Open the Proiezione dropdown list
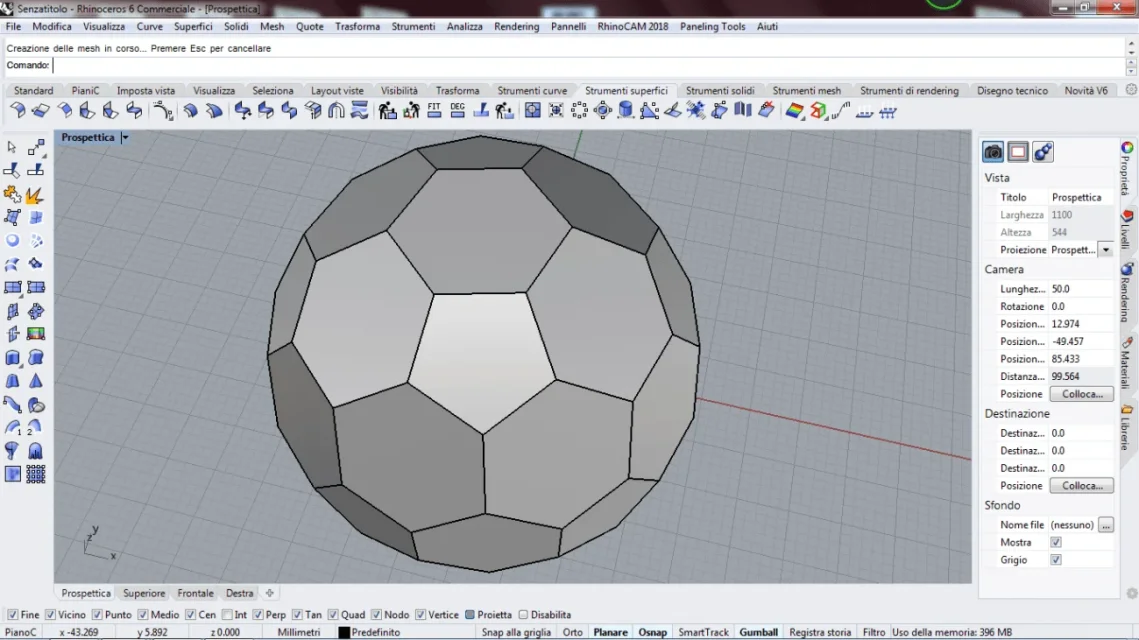This screenshot has height=640, width=1139. [1106, 250]
